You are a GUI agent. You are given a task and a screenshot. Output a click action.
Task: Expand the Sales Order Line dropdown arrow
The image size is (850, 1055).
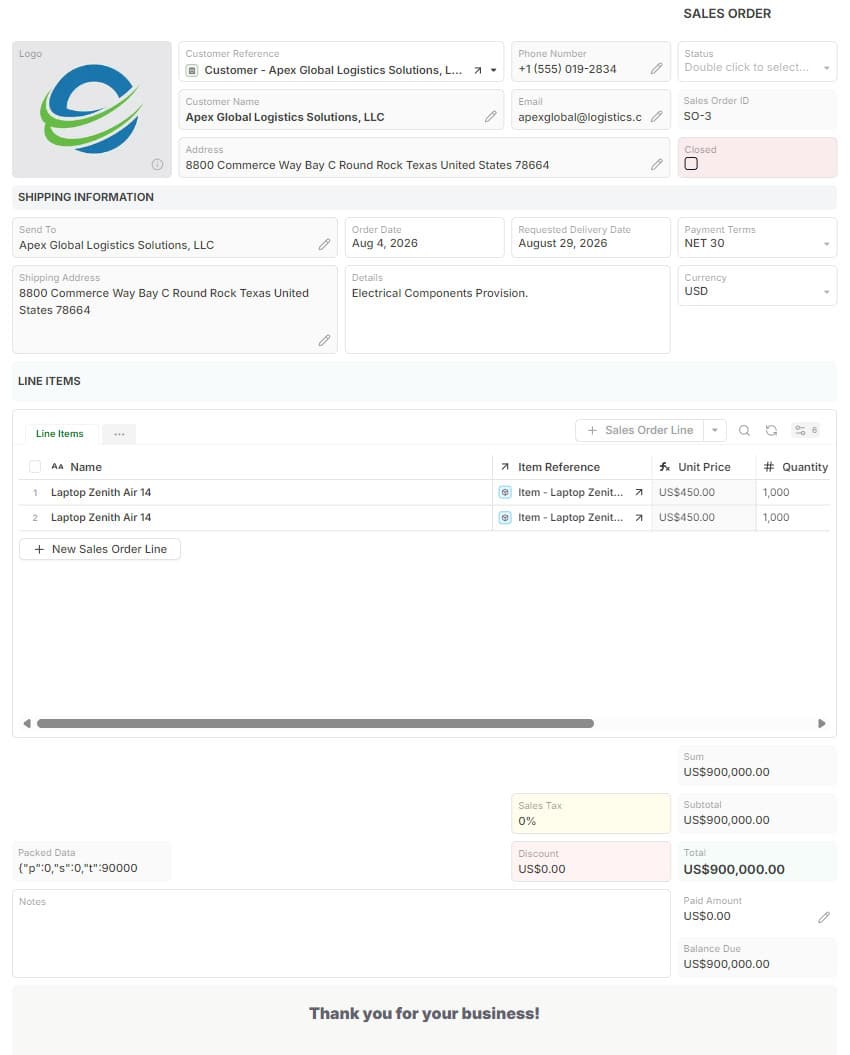[715, 431]
